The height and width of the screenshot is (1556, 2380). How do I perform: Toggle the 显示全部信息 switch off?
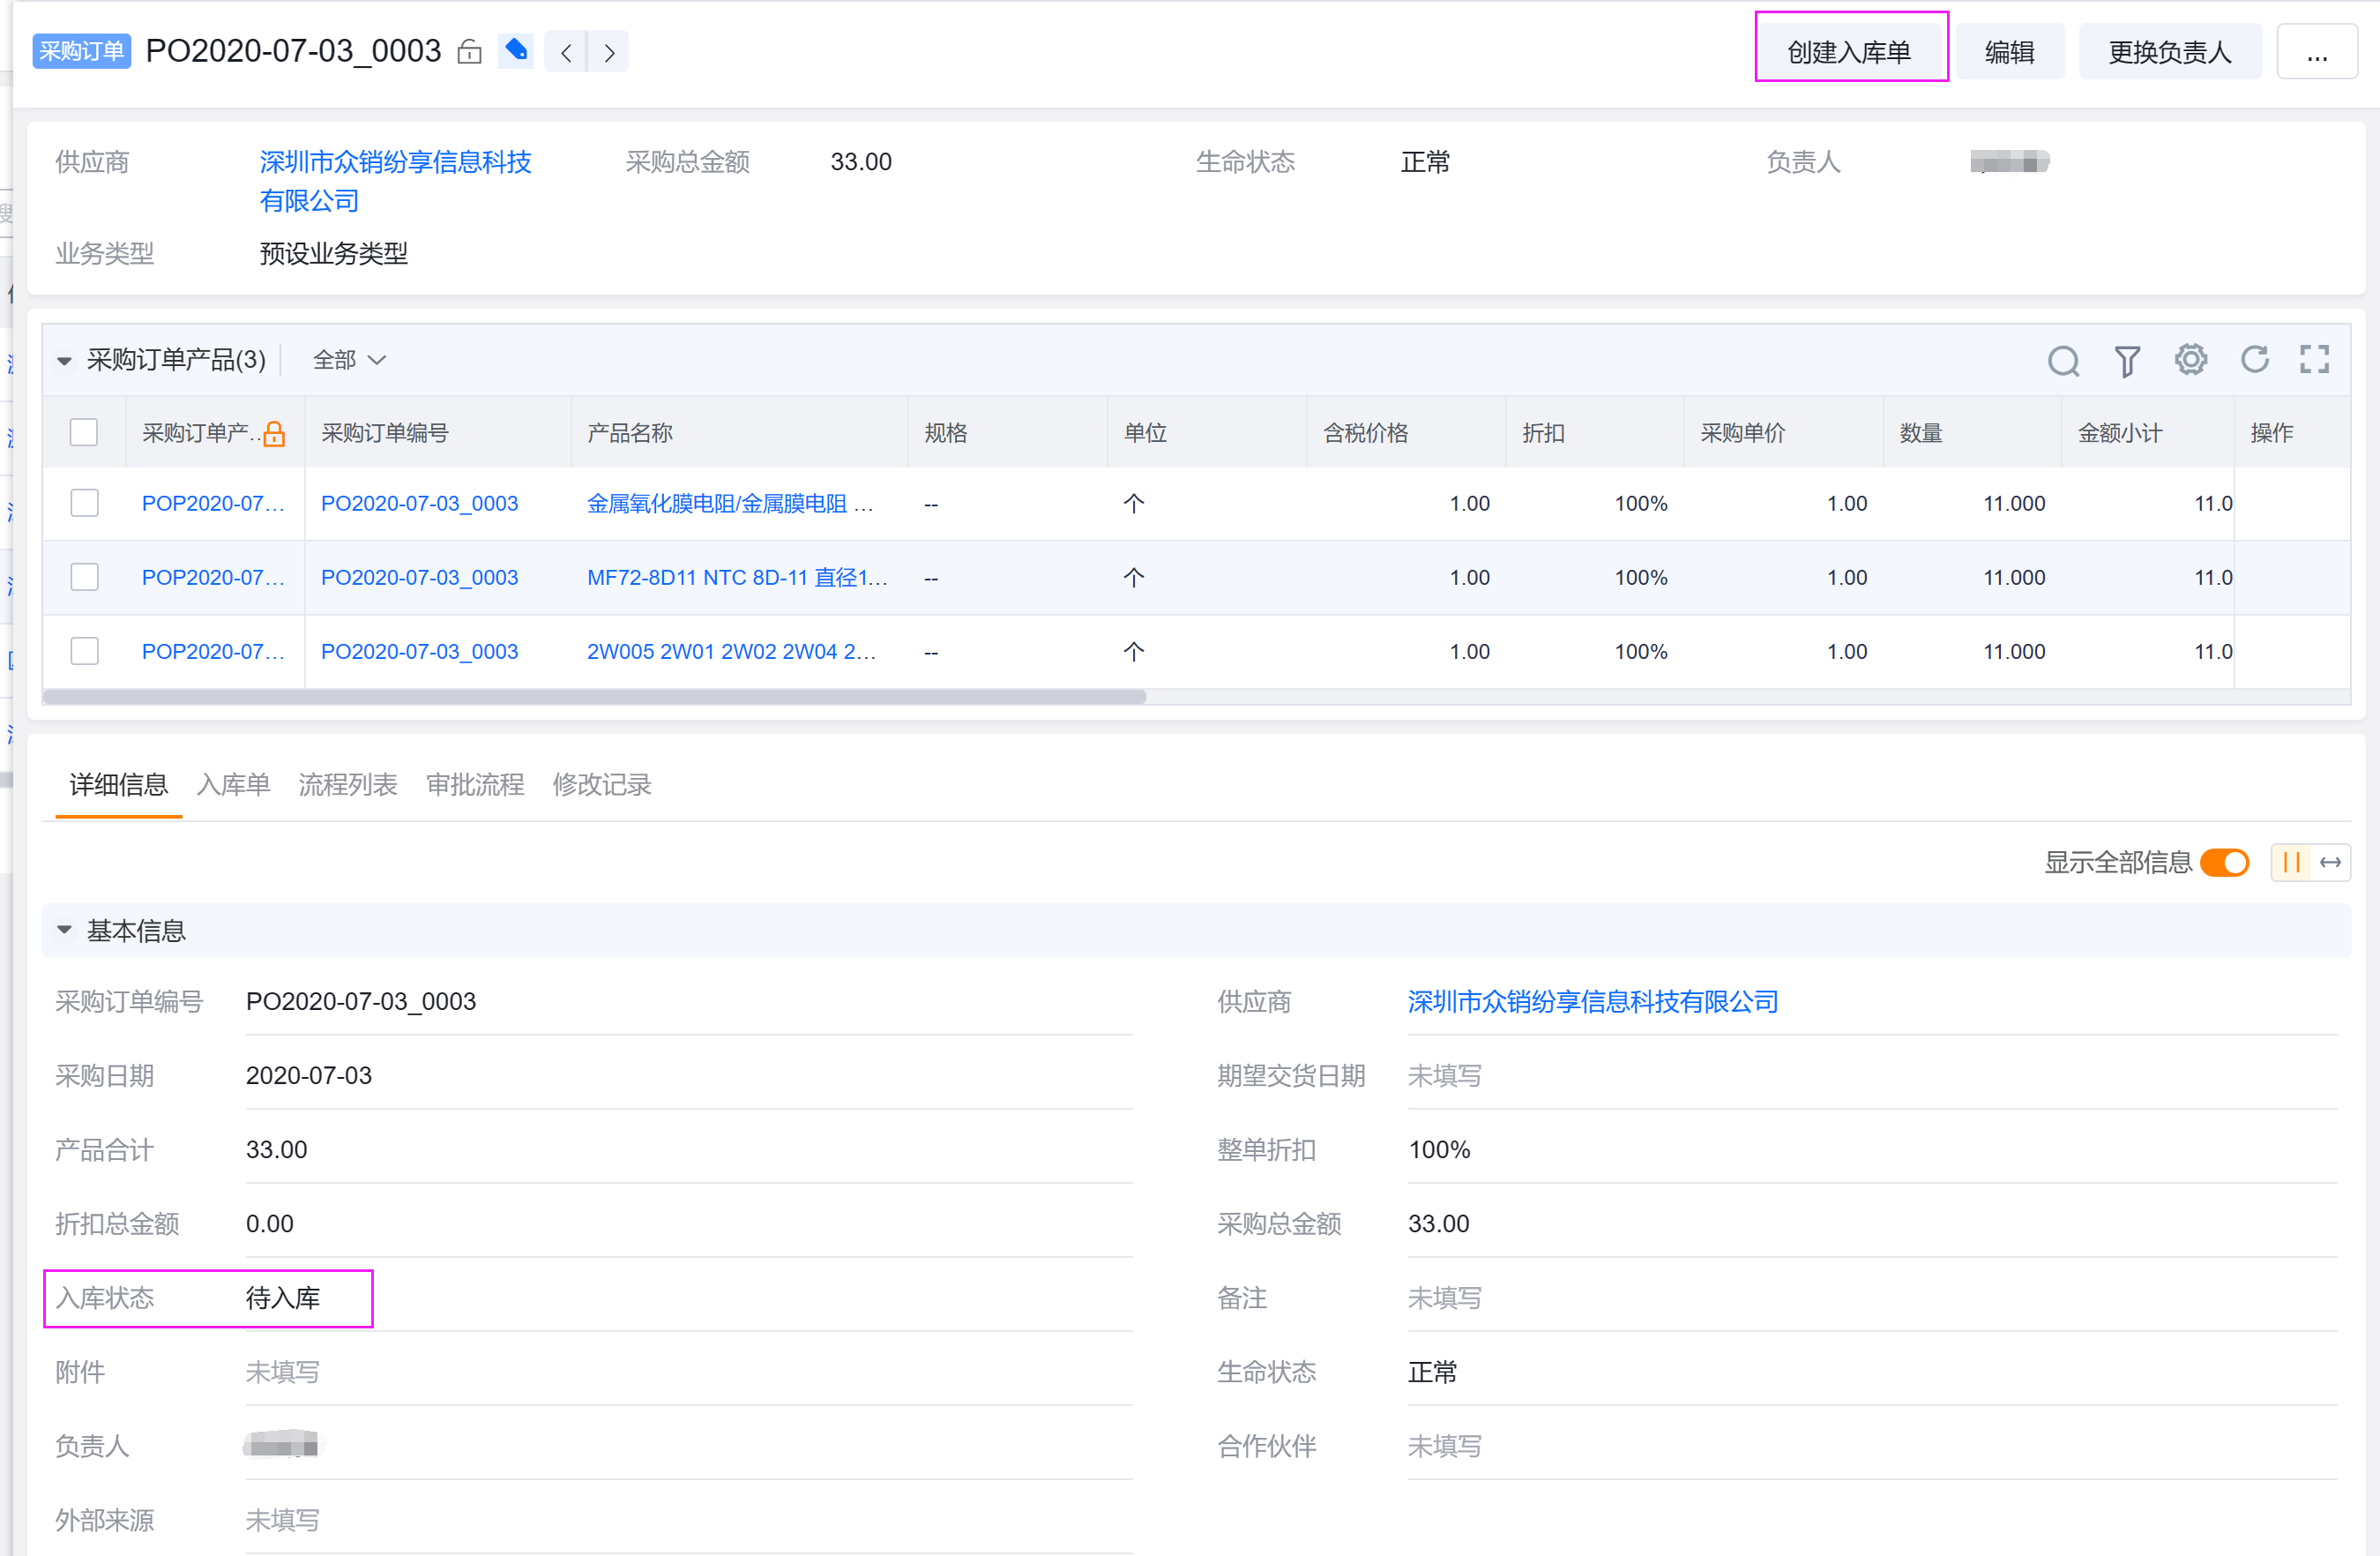click(x=2225, y=862)
